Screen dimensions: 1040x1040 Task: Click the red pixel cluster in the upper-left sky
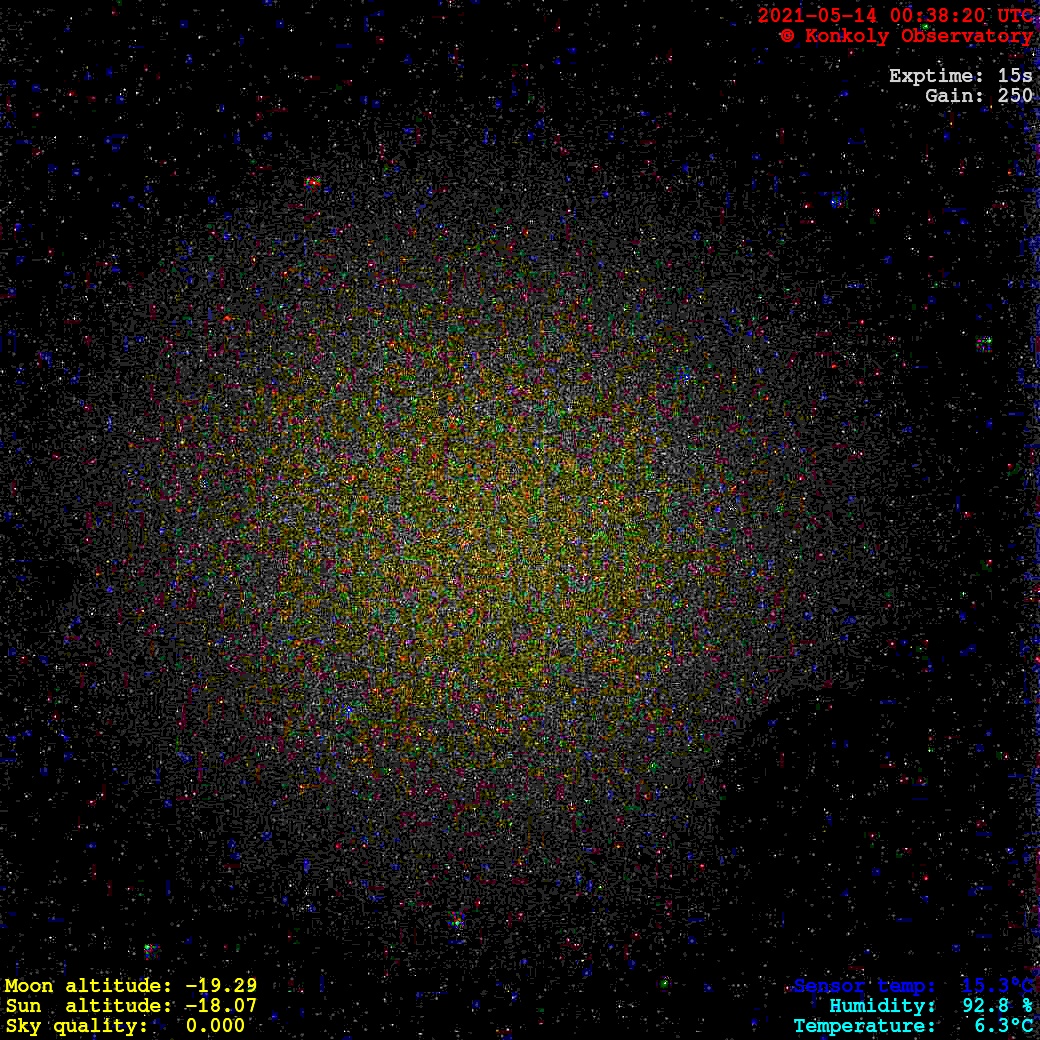coord(311,183)
